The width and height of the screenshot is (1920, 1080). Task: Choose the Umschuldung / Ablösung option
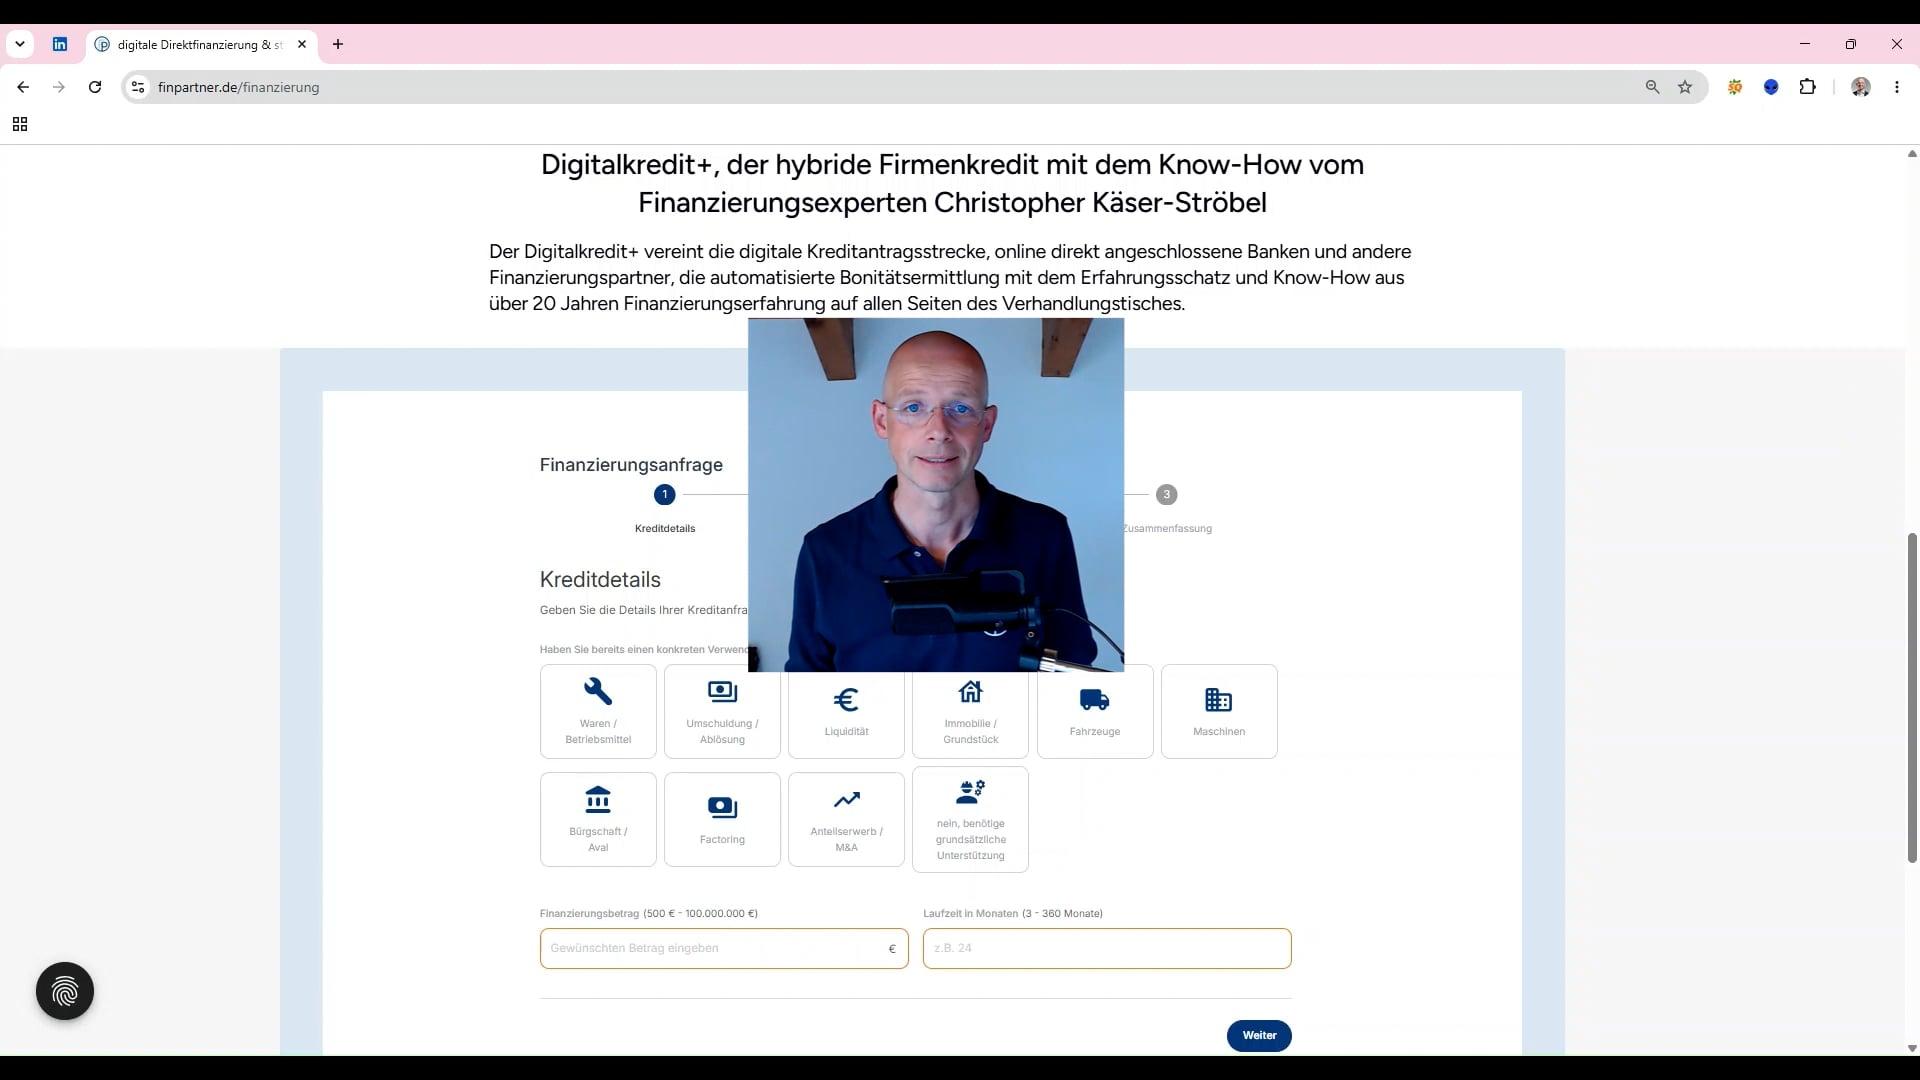(x=722, y=711)
